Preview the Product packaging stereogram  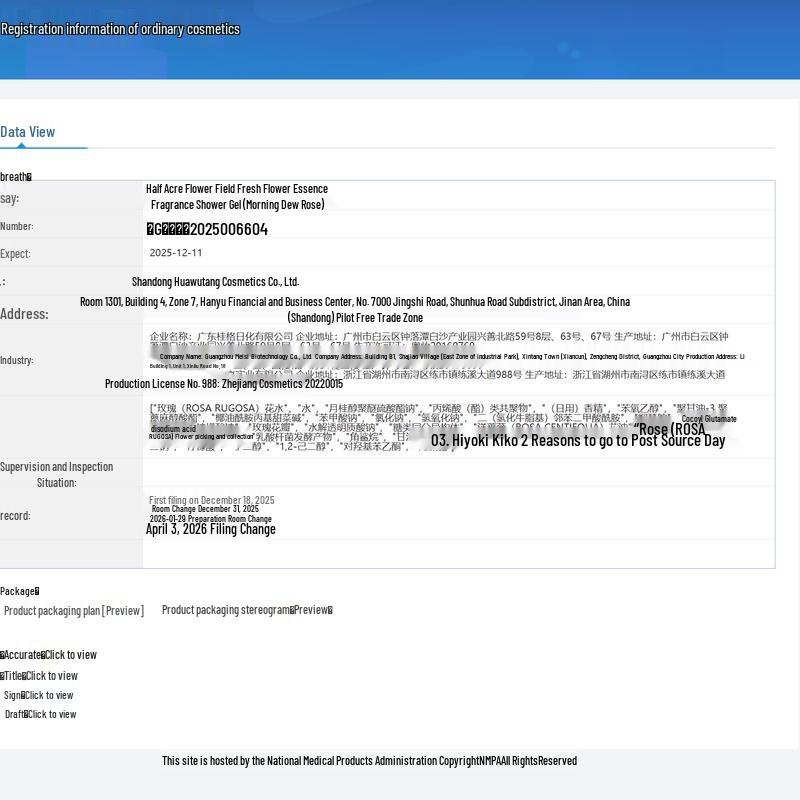click(247, 610)
